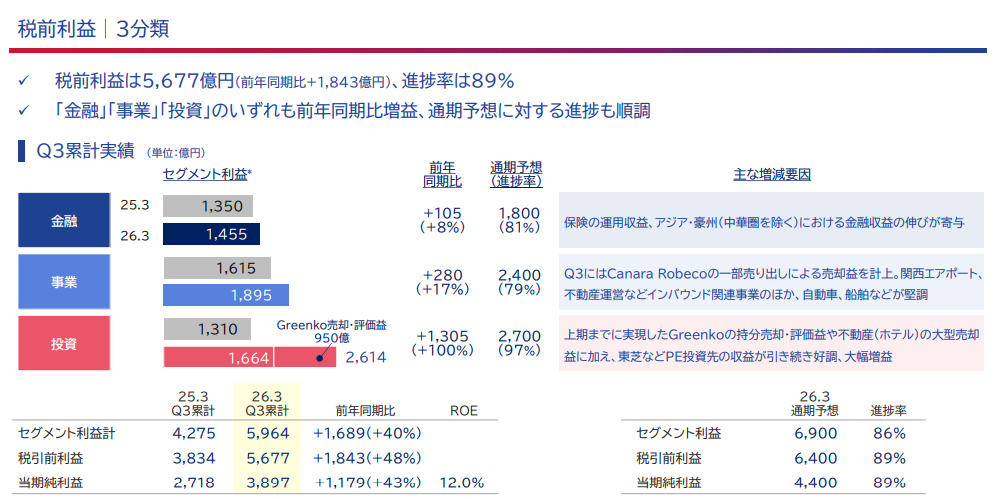The height and width of the screenshot is (499, 1001).
Task: Click the 金融 explanation text about 保険の運用収益
Action: click(764, 223)
